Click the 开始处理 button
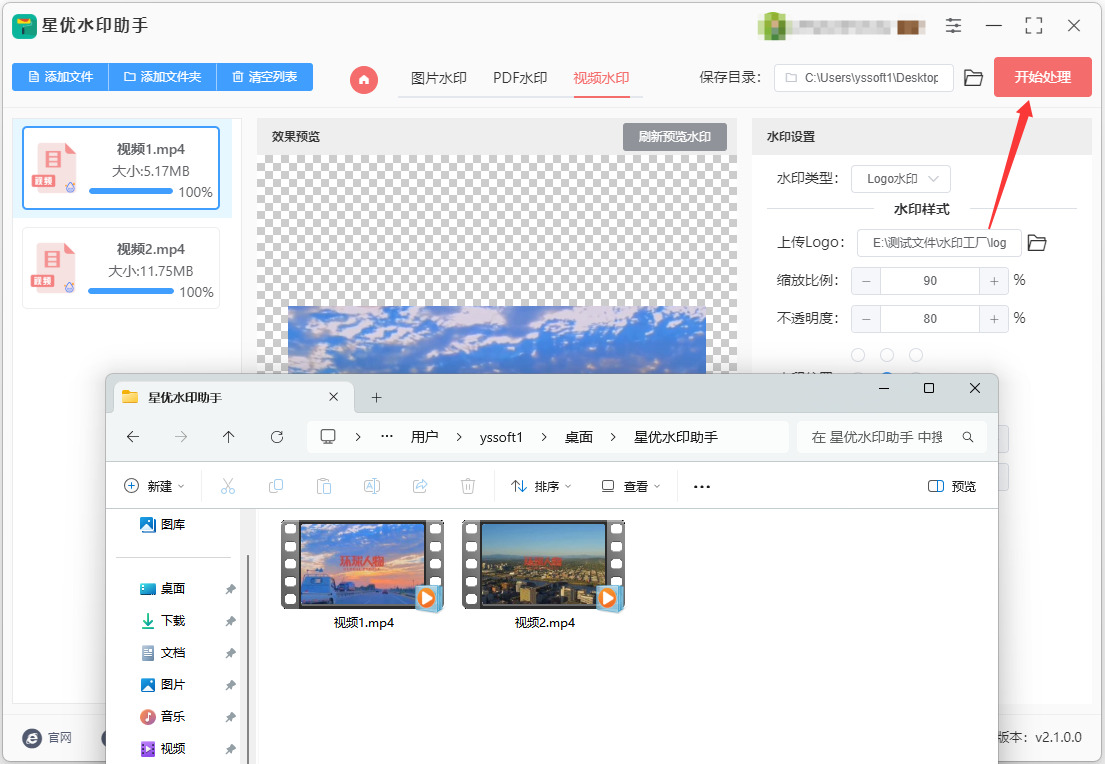 coord(1043,77)
